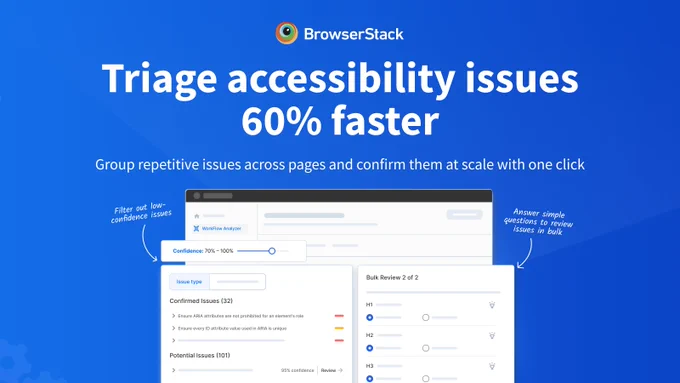The image size is (680, 383).
Task: Click the 'Confidence: 70% – 100%' label
Action: click(x=203, y=251)
